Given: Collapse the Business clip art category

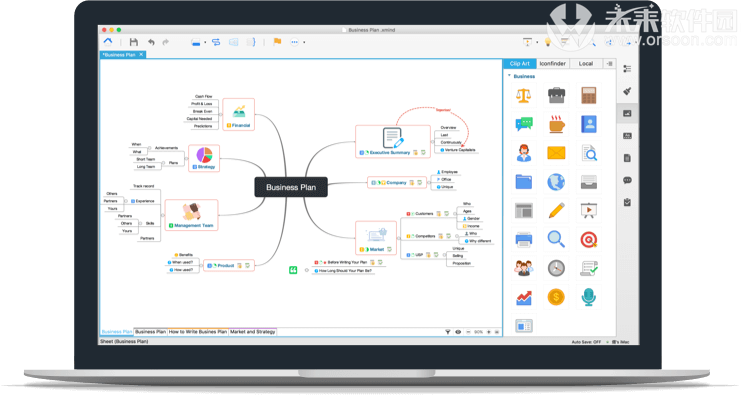Looking at the screenshot, I should click(x=509, y=76).
